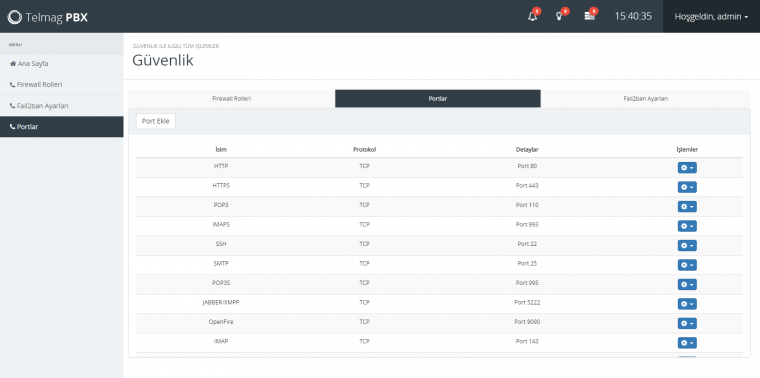The image size is (760, 378).
Task: Click the Port 80 detail cell
Action: tap(527, 166)
